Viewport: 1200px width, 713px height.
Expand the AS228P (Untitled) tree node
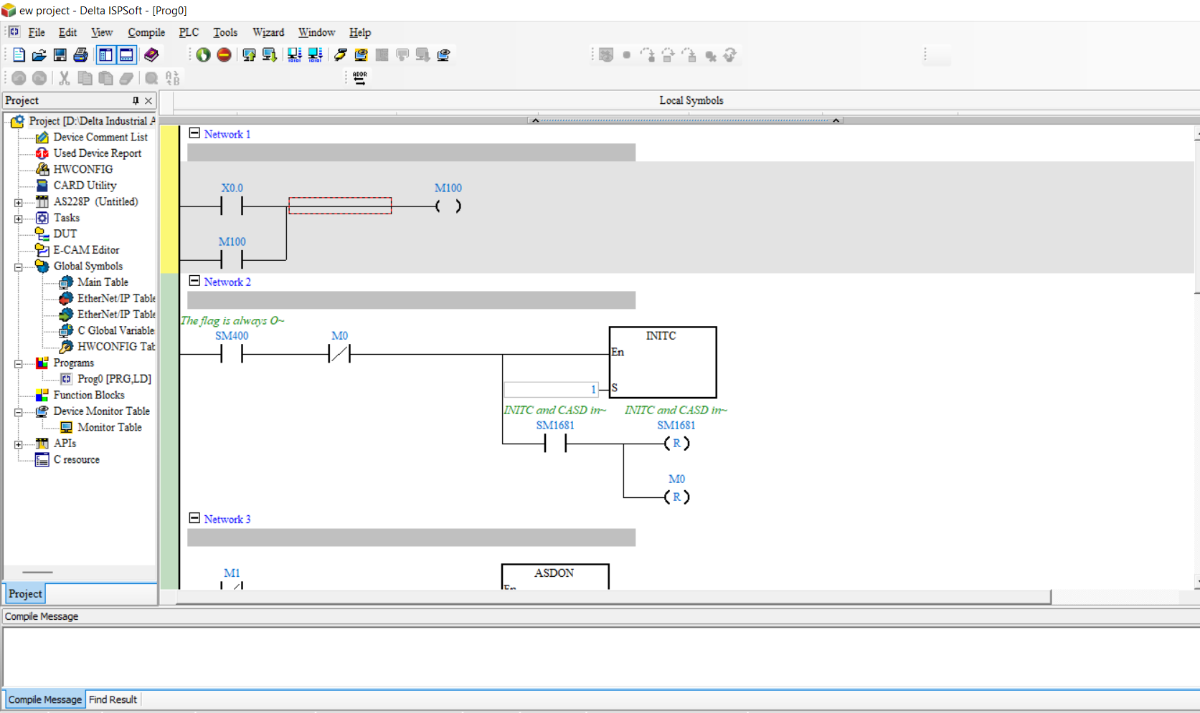(x=18, y=202)
